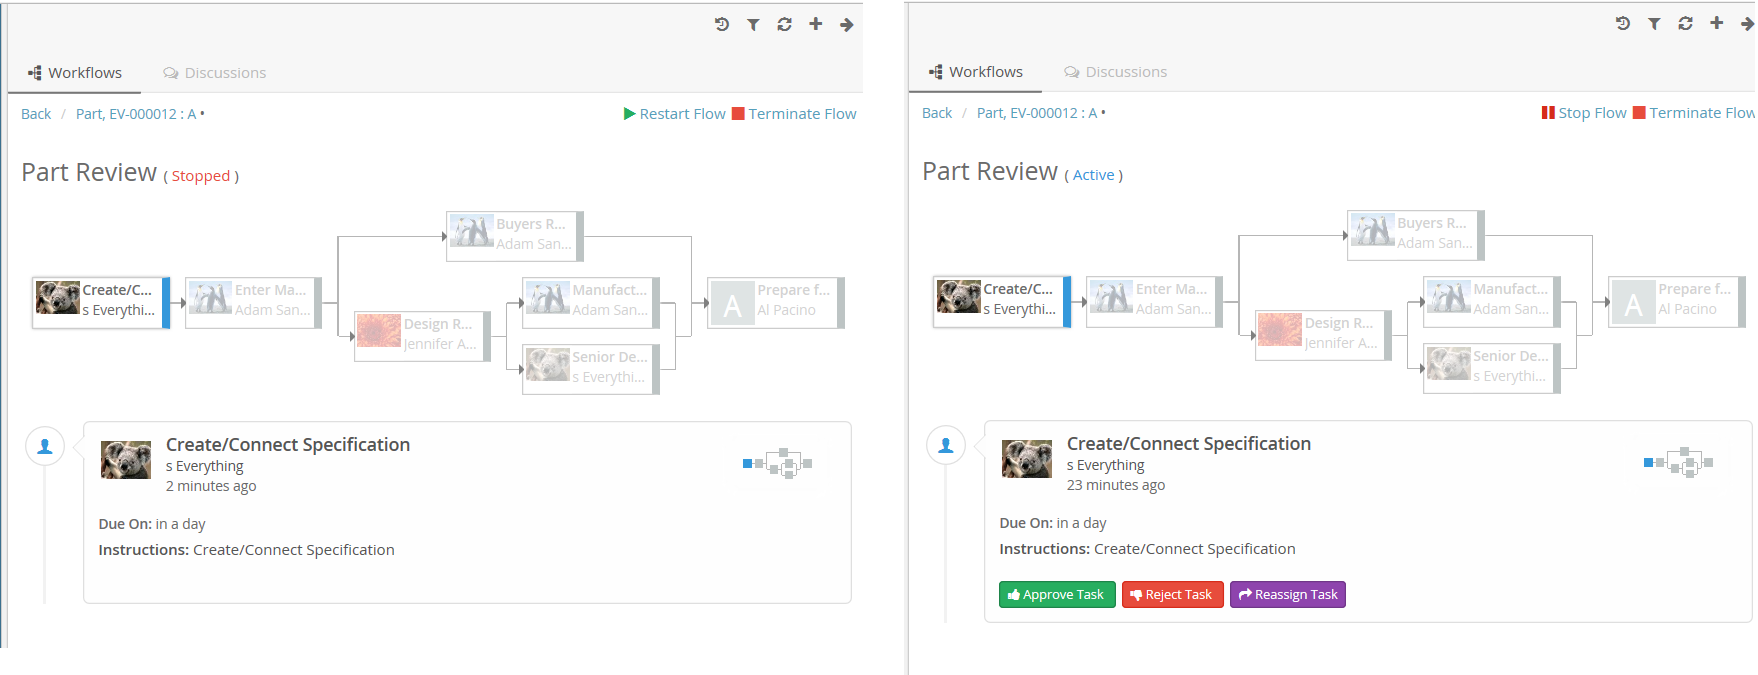Image resolution: width=1758 pixels, height=675 pixels.
Task: Click the flow diagram icon in the 2-minutes-ago task card
Action: [x=778, y=463]
